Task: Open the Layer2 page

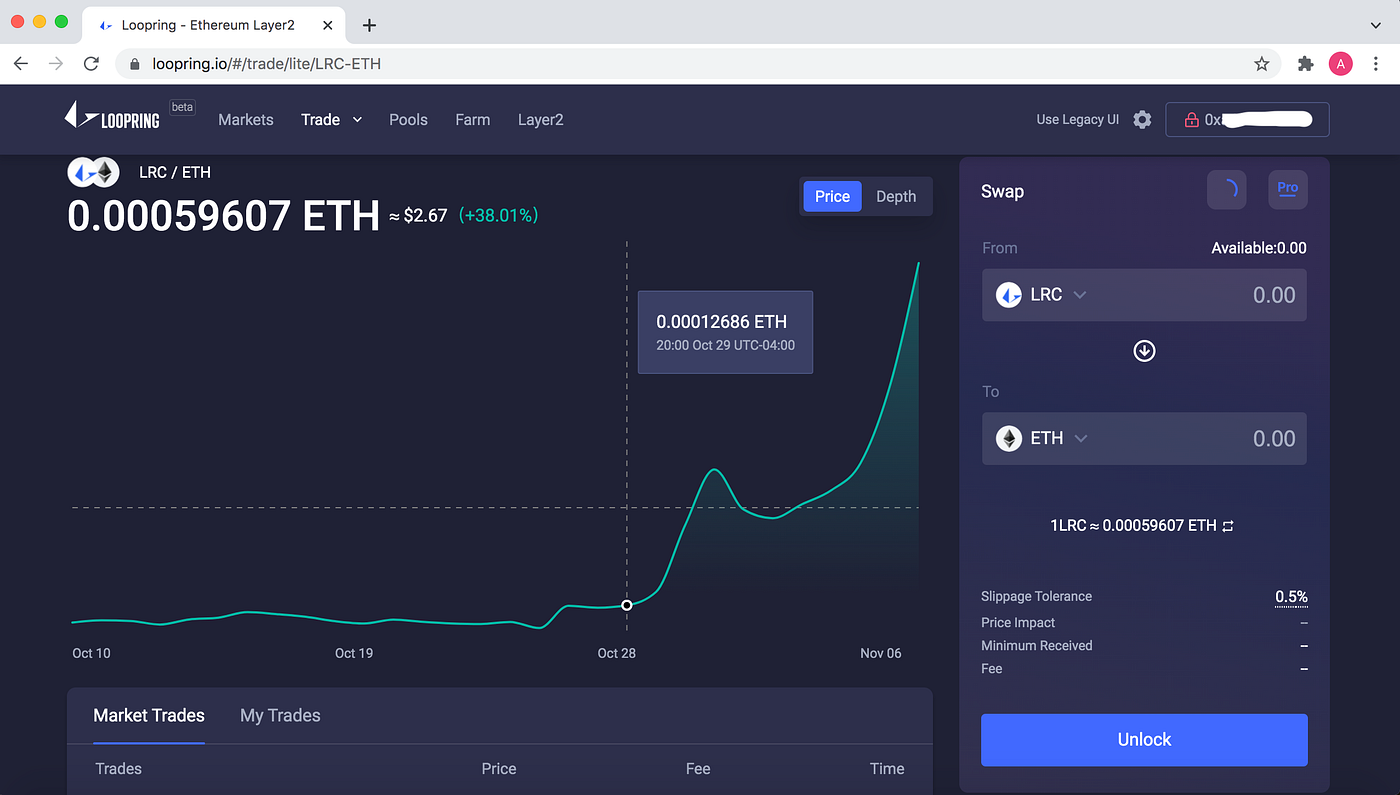Action: tap(540, 120)
